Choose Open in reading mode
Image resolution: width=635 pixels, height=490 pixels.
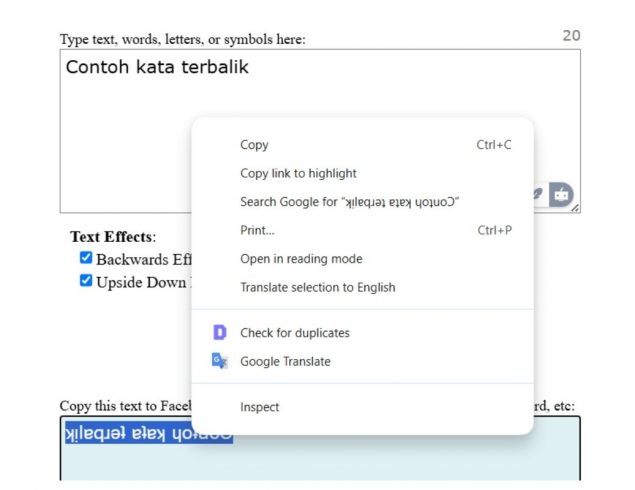[301, 259]
